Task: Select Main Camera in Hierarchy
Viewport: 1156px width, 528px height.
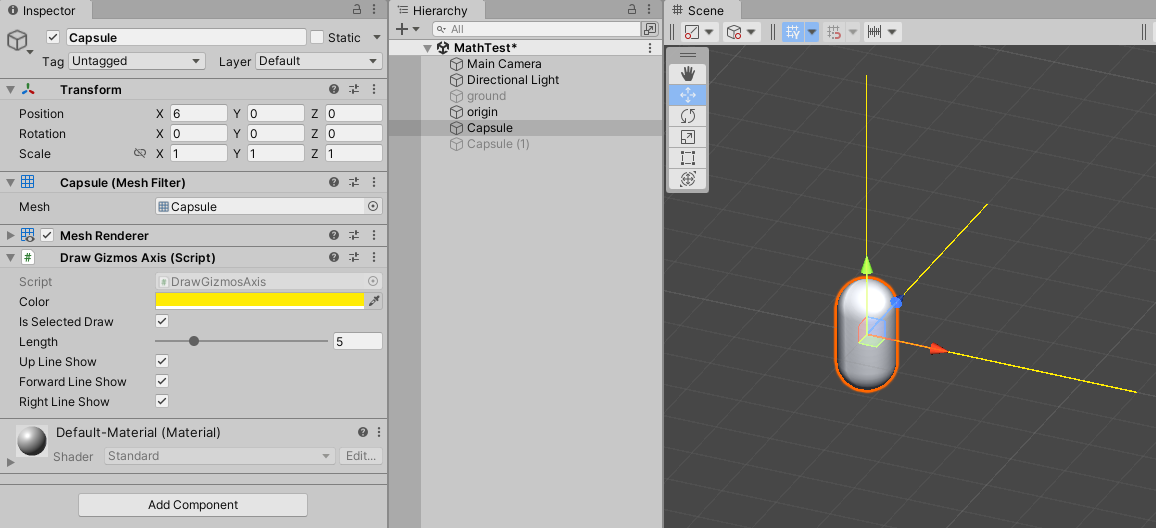Action: pyautogui.click(x=504, y=64)
